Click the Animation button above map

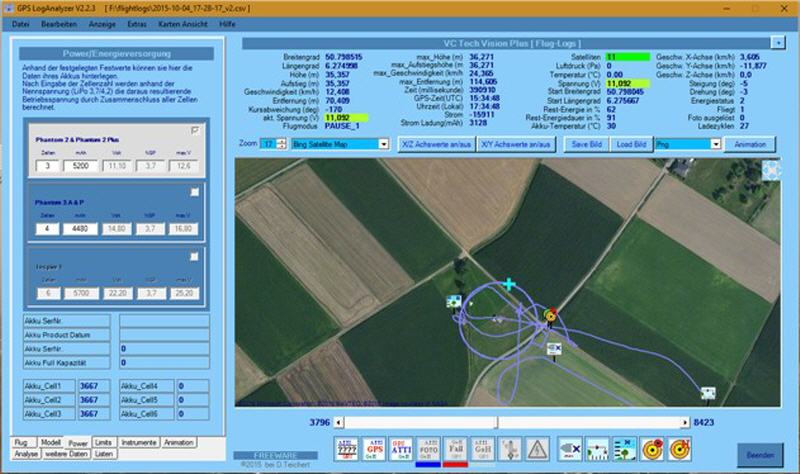coord(750,144)
